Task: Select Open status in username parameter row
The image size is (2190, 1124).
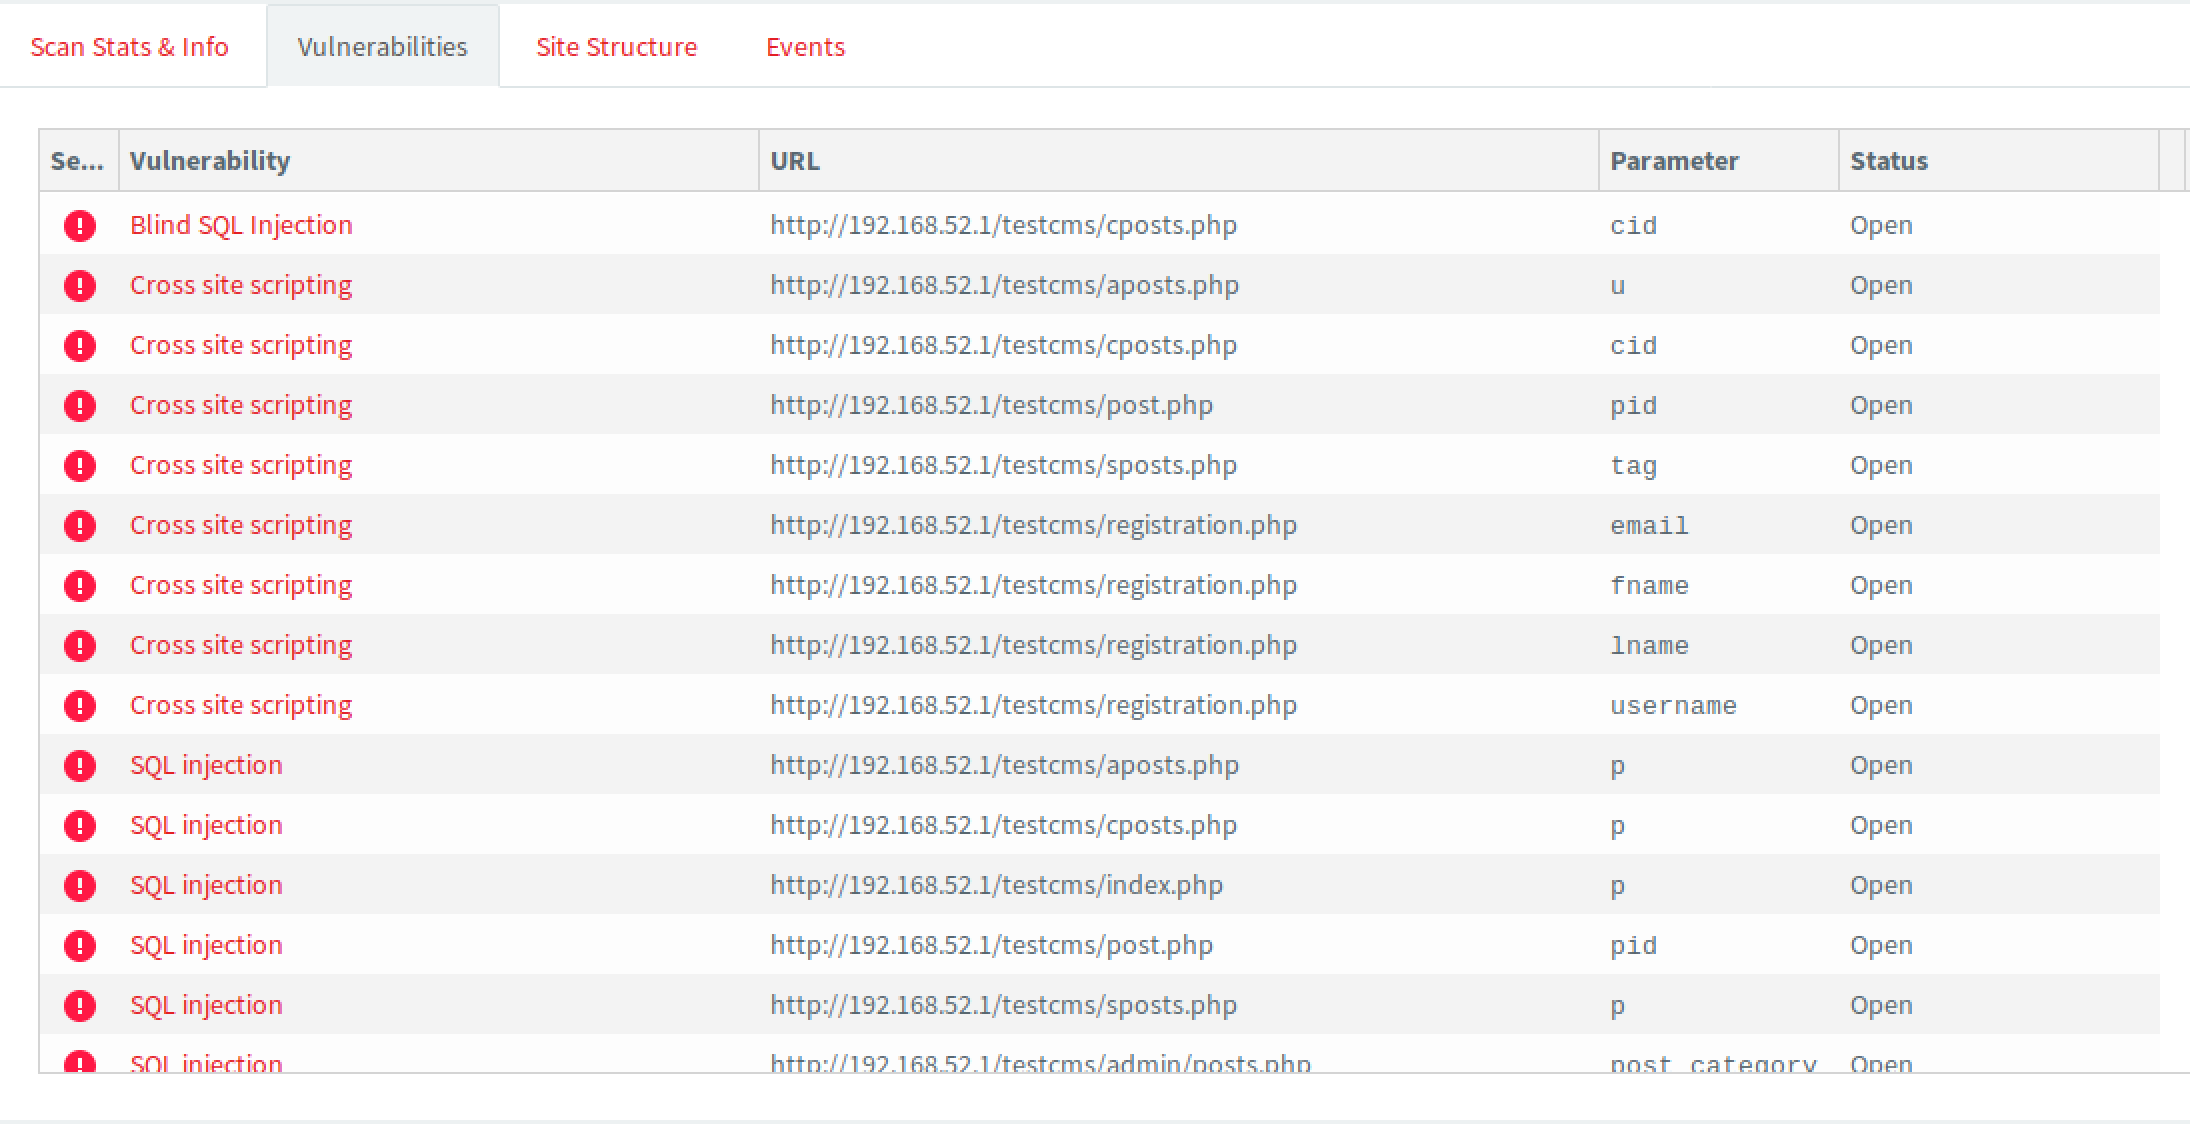Action: pyautogui.click(x=1881, y=705)
